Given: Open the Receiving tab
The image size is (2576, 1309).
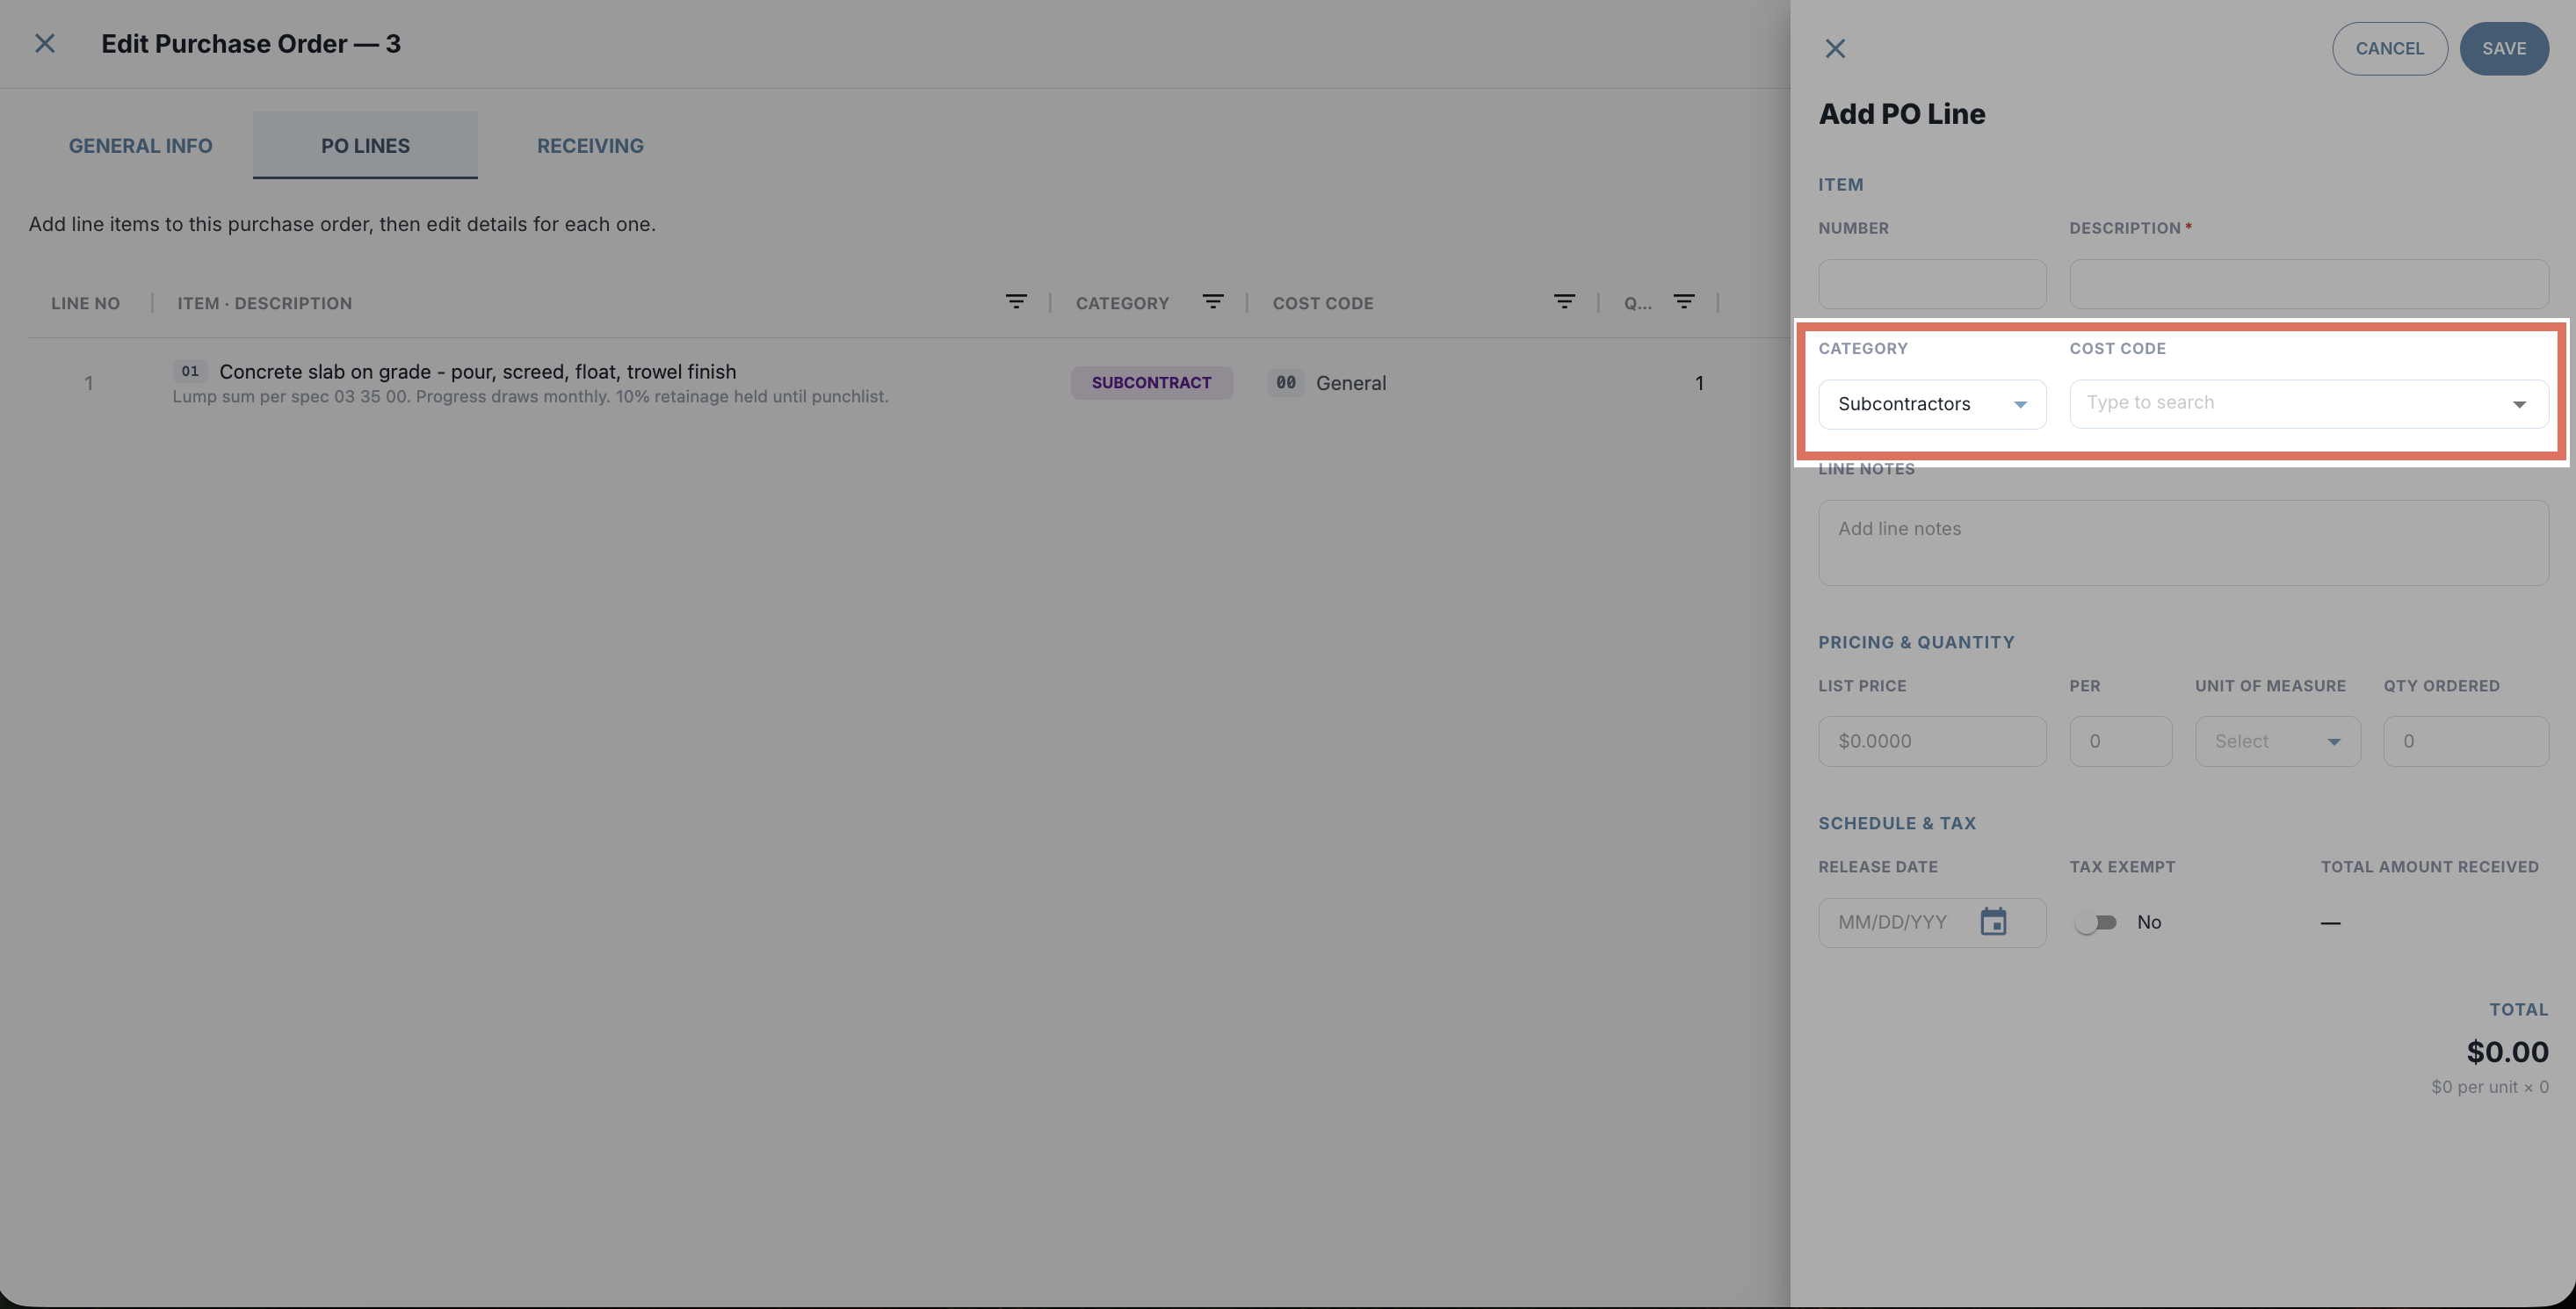Looking at the screenshot, I should pyautogui.click(x=590, y=146).
